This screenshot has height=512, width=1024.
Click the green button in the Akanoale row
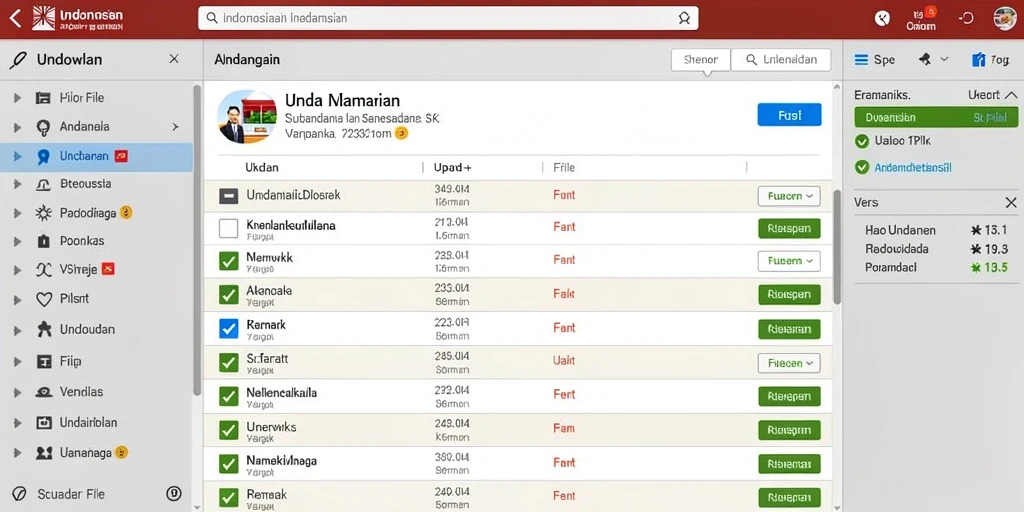789,295
